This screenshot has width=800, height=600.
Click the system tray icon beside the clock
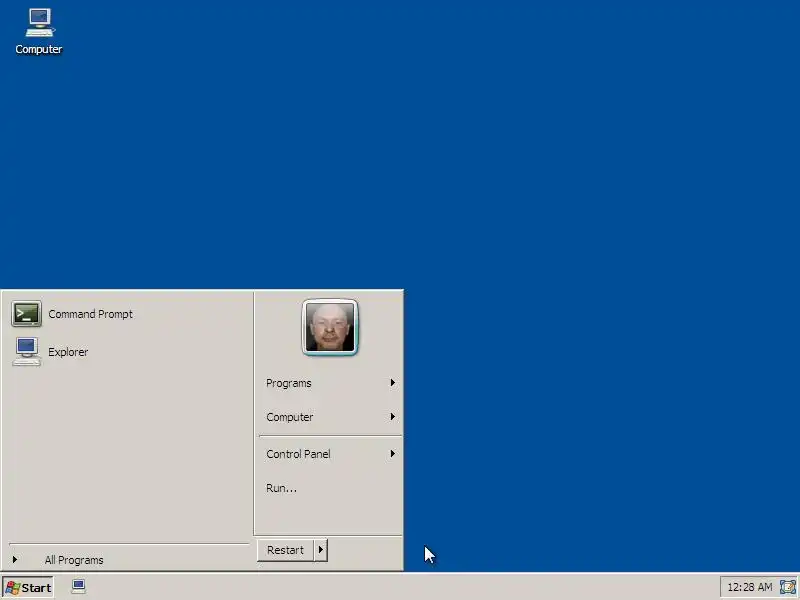(787, 587)
